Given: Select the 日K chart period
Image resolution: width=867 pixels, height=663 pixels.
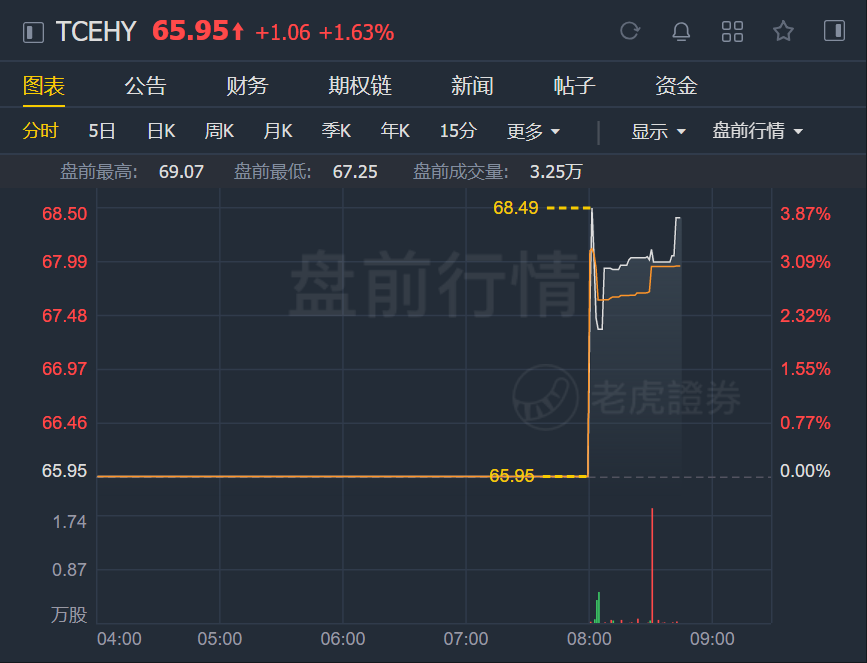Looking at the screenshot, I should point(161,131).
